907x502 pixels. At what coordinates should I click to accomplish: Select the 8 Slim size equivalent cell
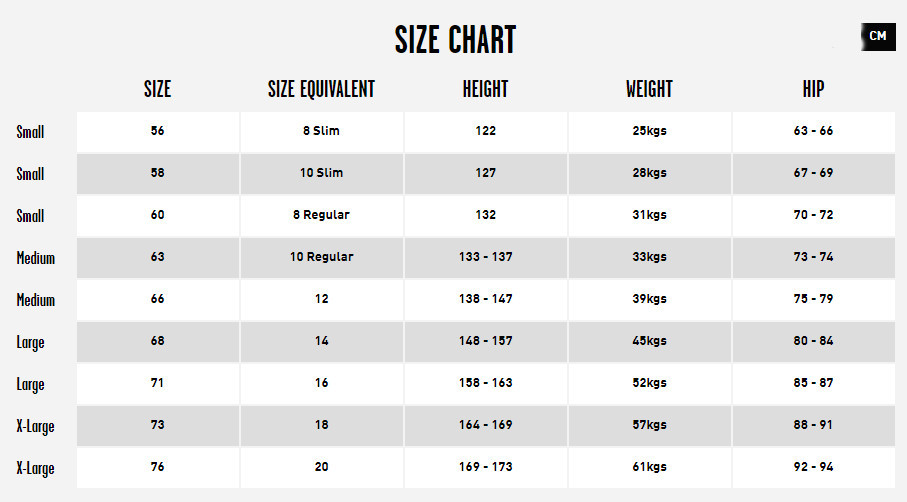pyautogui.click(x=321, y=131)
